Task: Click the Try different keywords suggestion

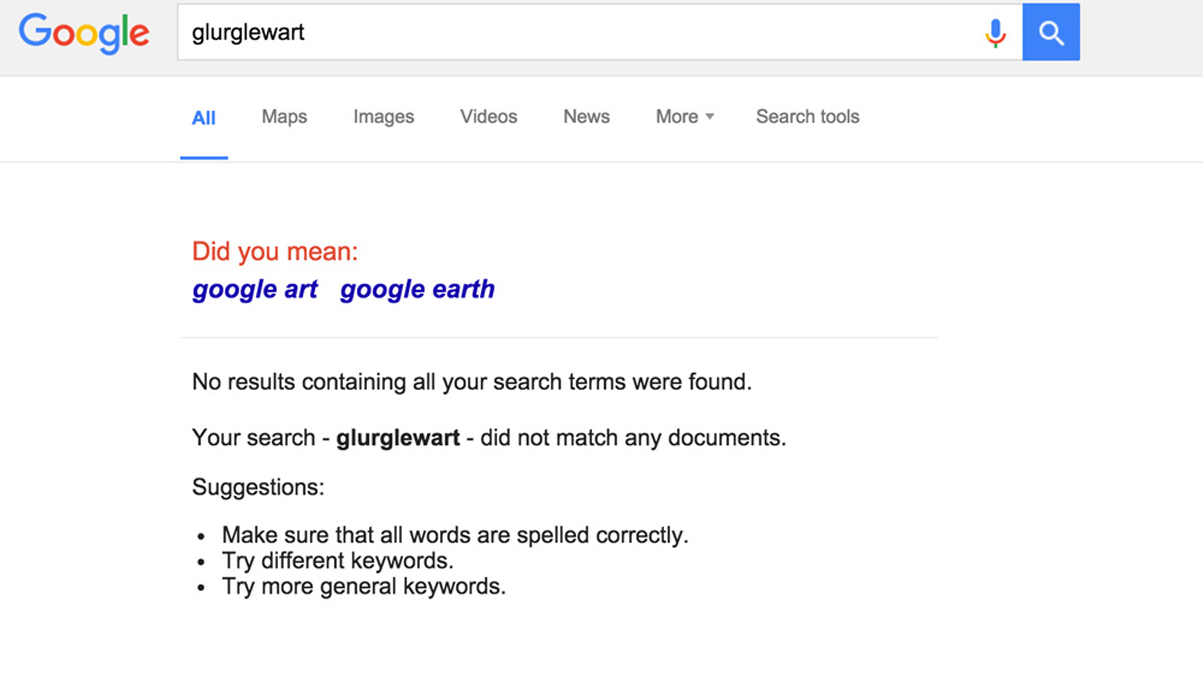Action: tap(338, 561)
